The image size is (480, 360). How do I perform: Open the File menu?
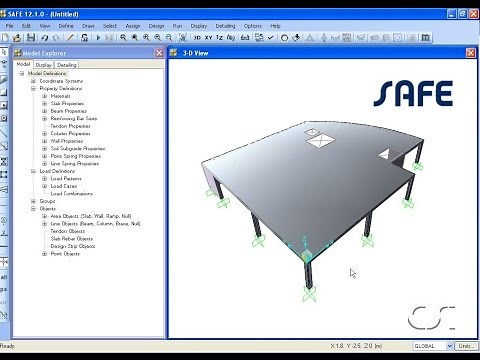click(x=9, y=26)
